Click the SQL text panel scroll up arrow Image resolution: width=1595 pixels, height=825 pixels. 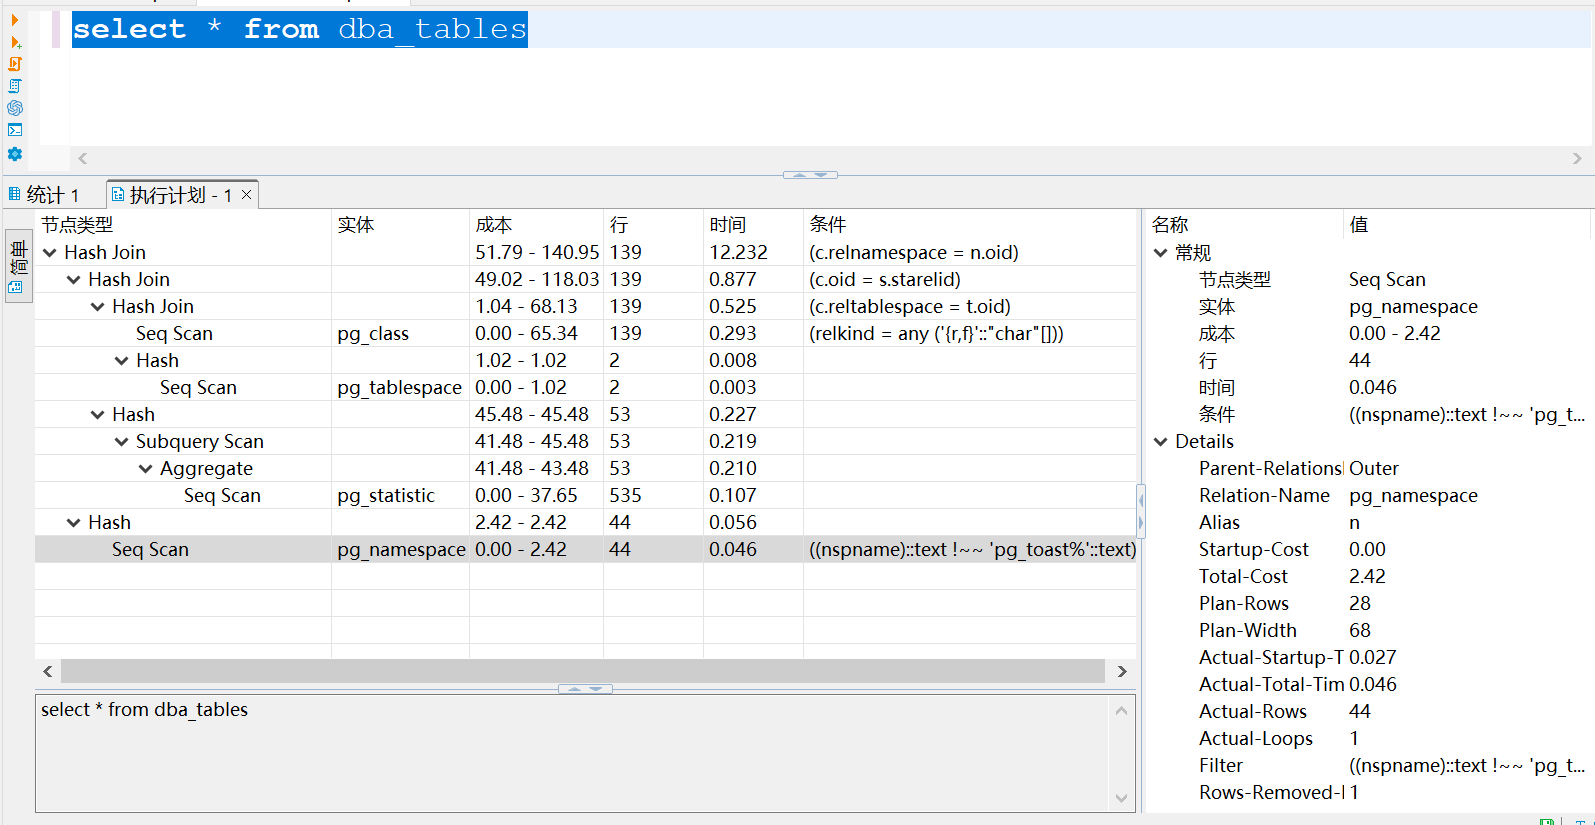[x=1121, y=711]
